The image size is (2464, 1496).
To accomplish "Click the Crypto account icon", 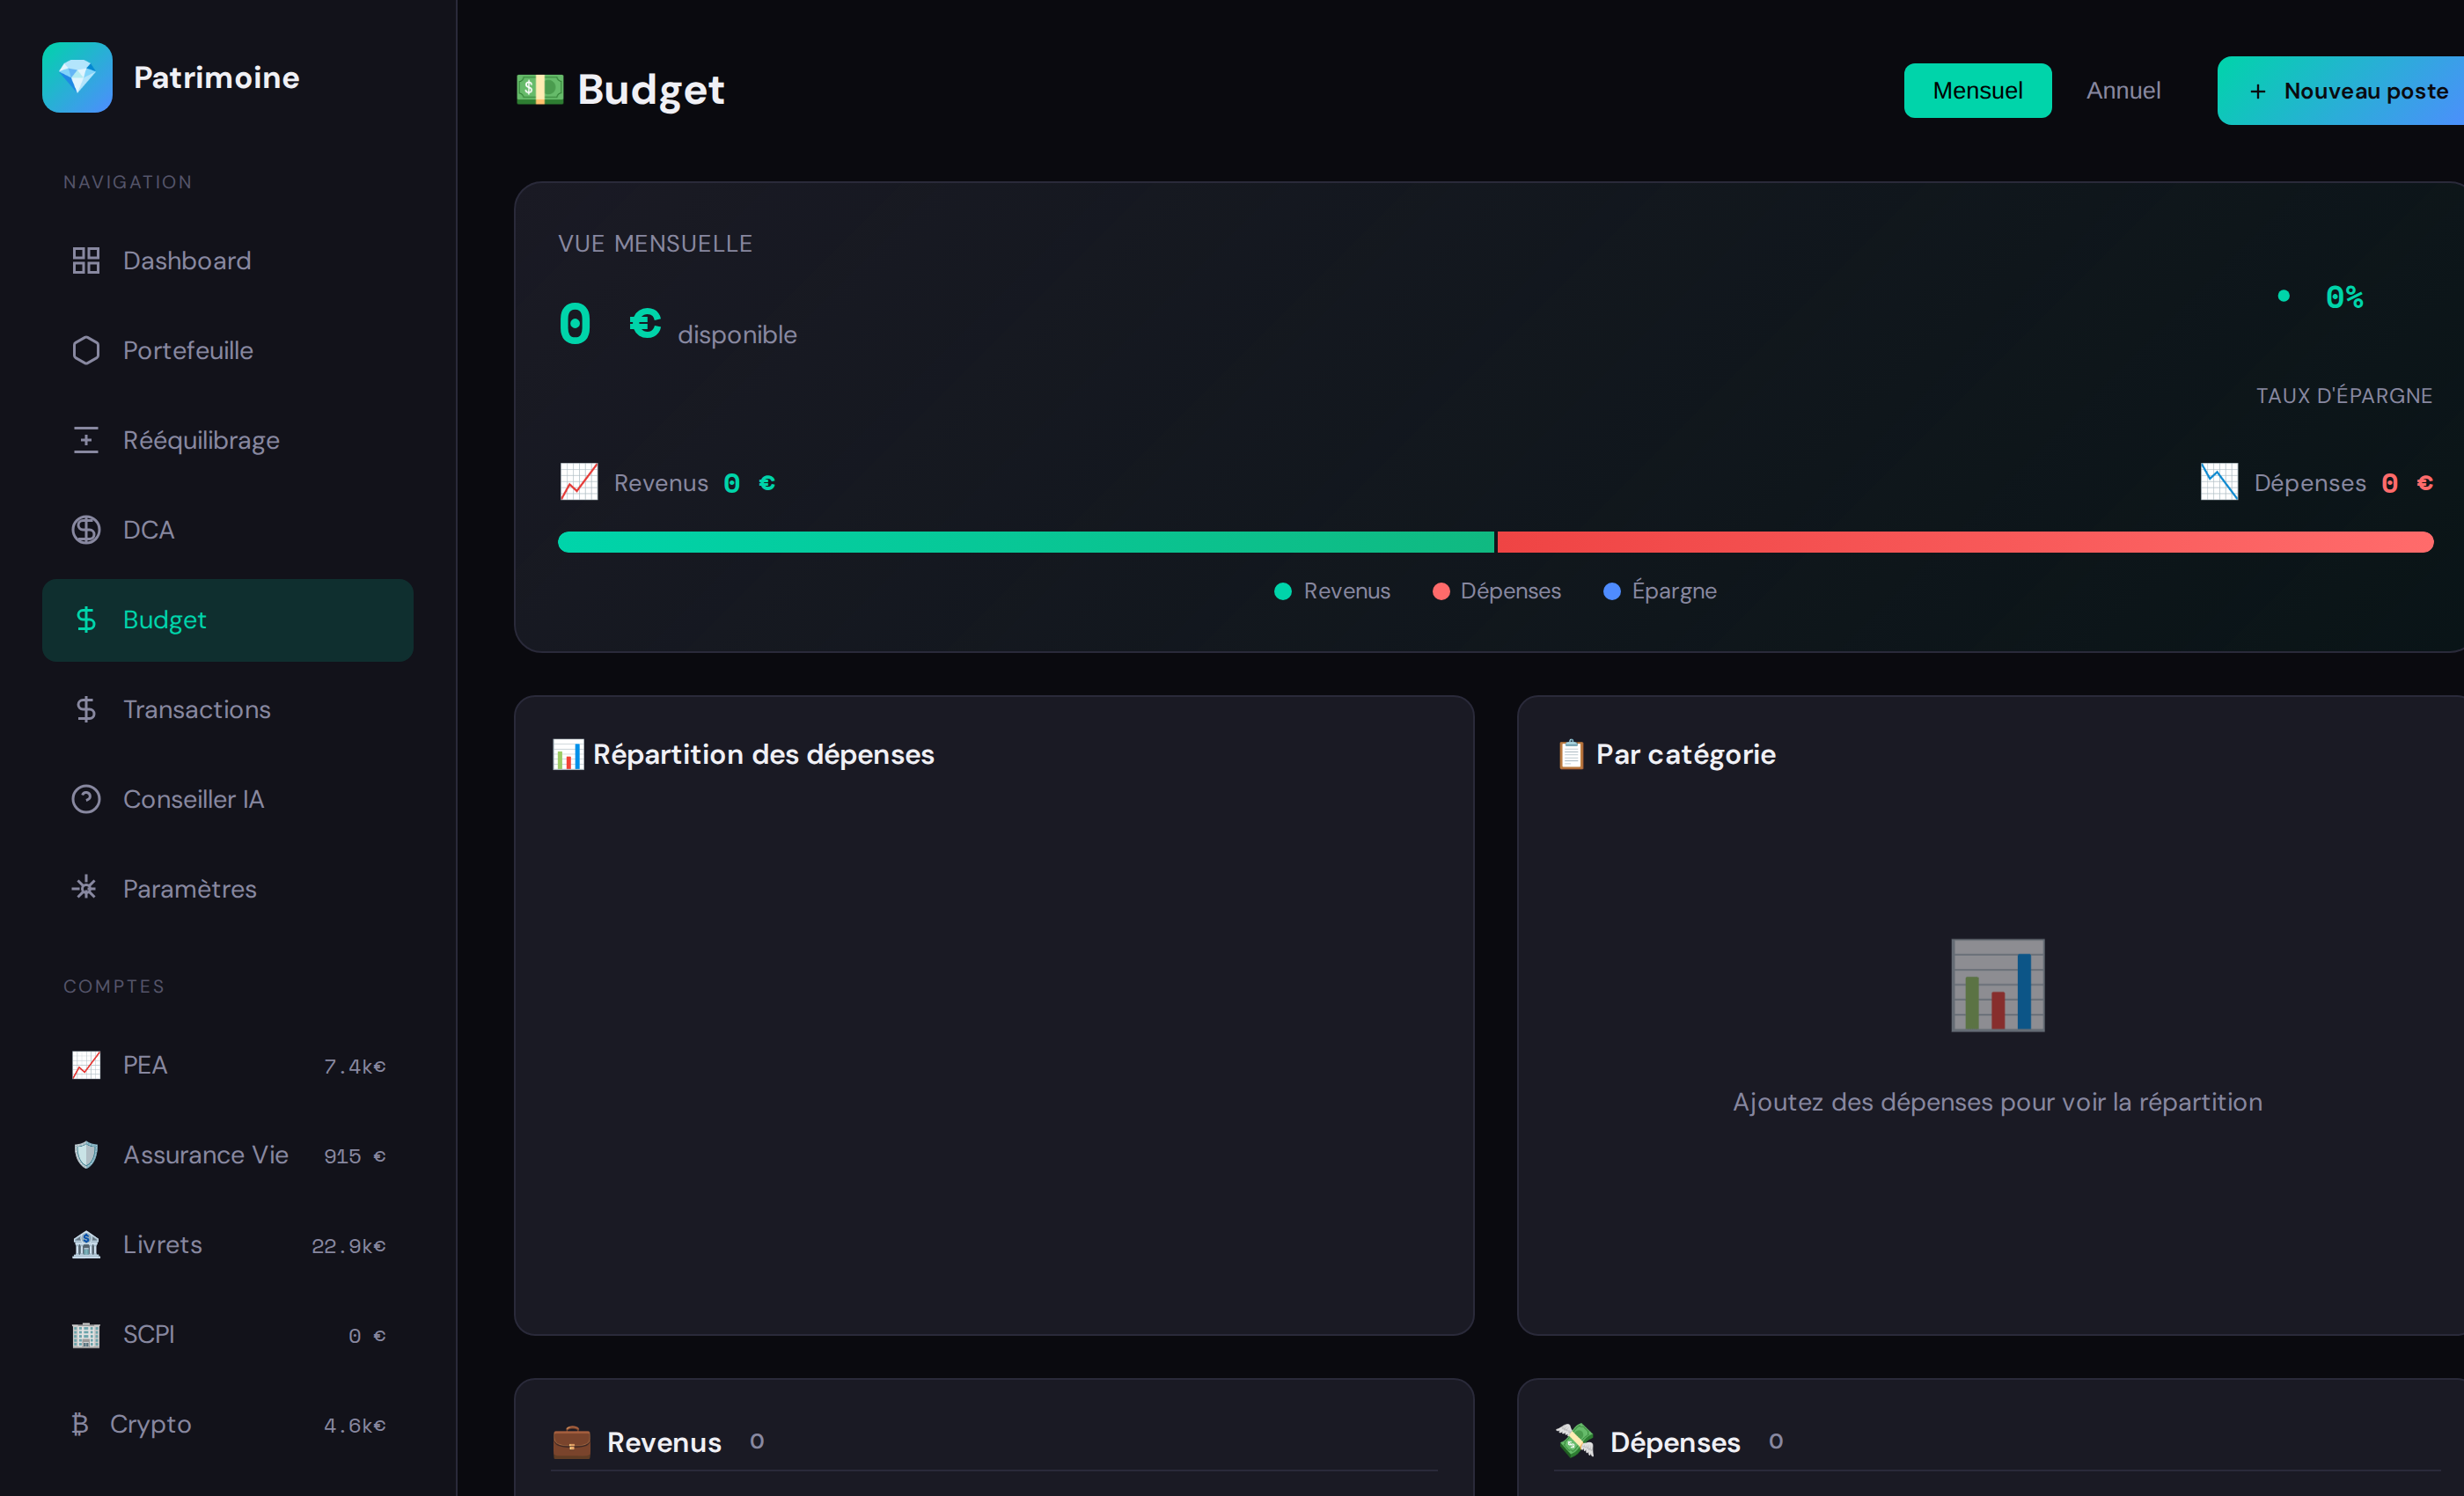I will point(81,1424).
